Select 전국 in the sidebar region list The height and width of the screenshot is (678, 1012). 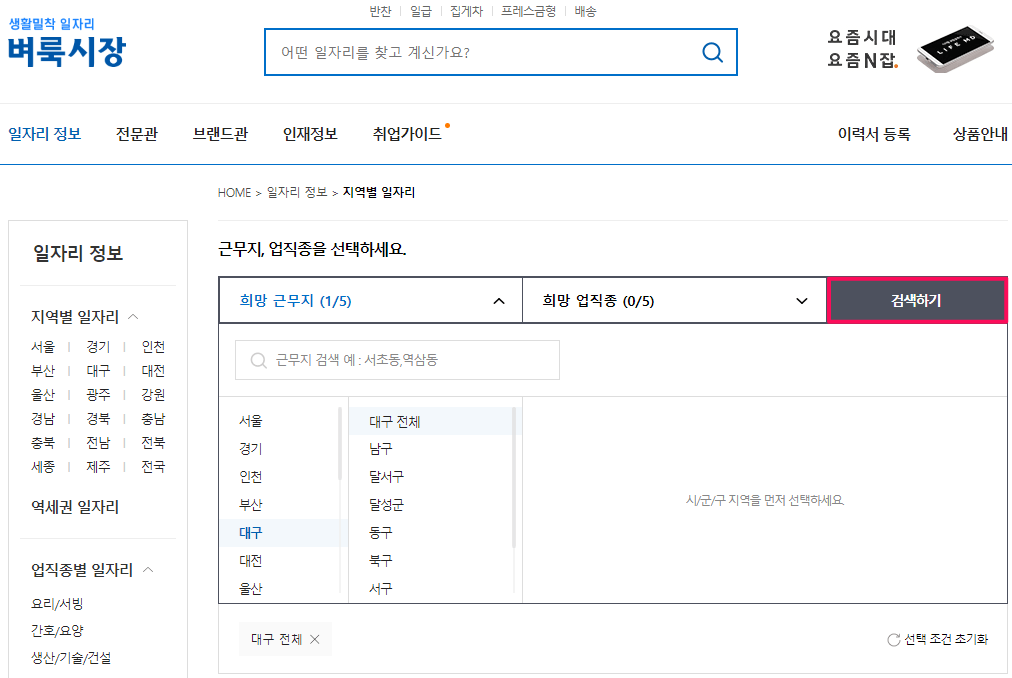pyautogui.click(x=153, y=466)
